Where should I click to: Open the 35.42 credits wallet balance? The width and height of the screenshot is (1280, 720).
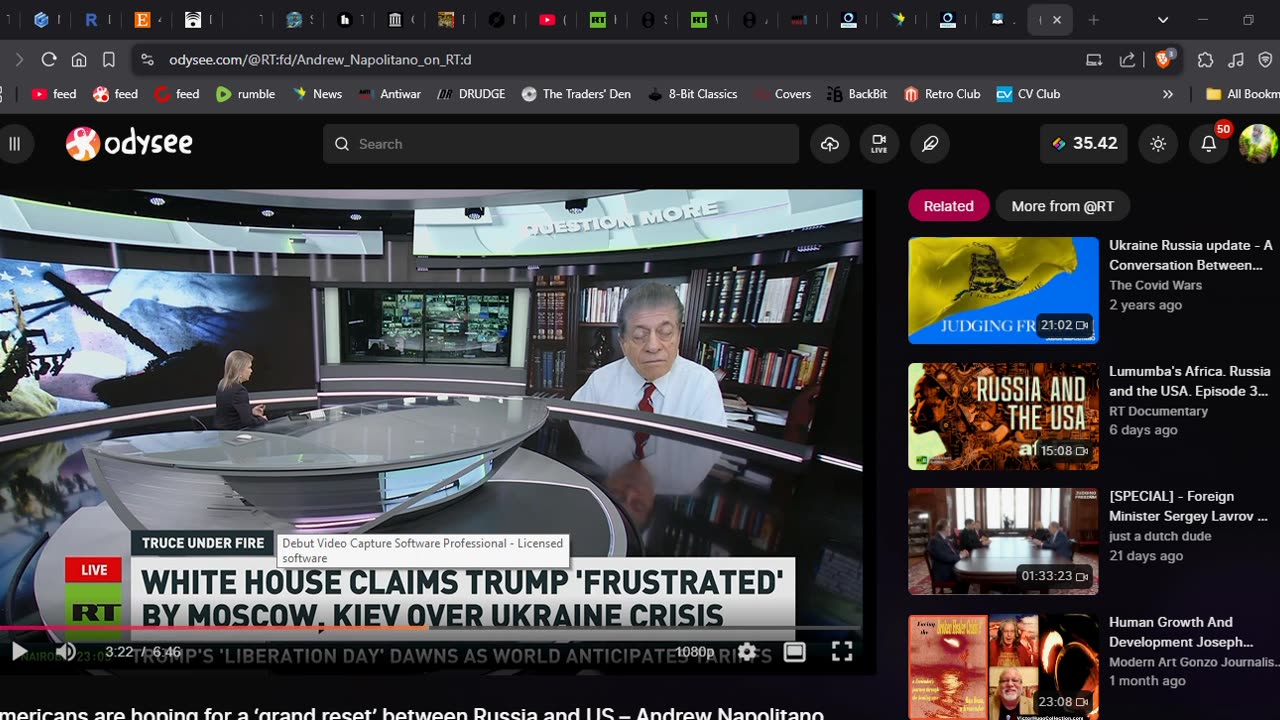(x=1084, y=144)
